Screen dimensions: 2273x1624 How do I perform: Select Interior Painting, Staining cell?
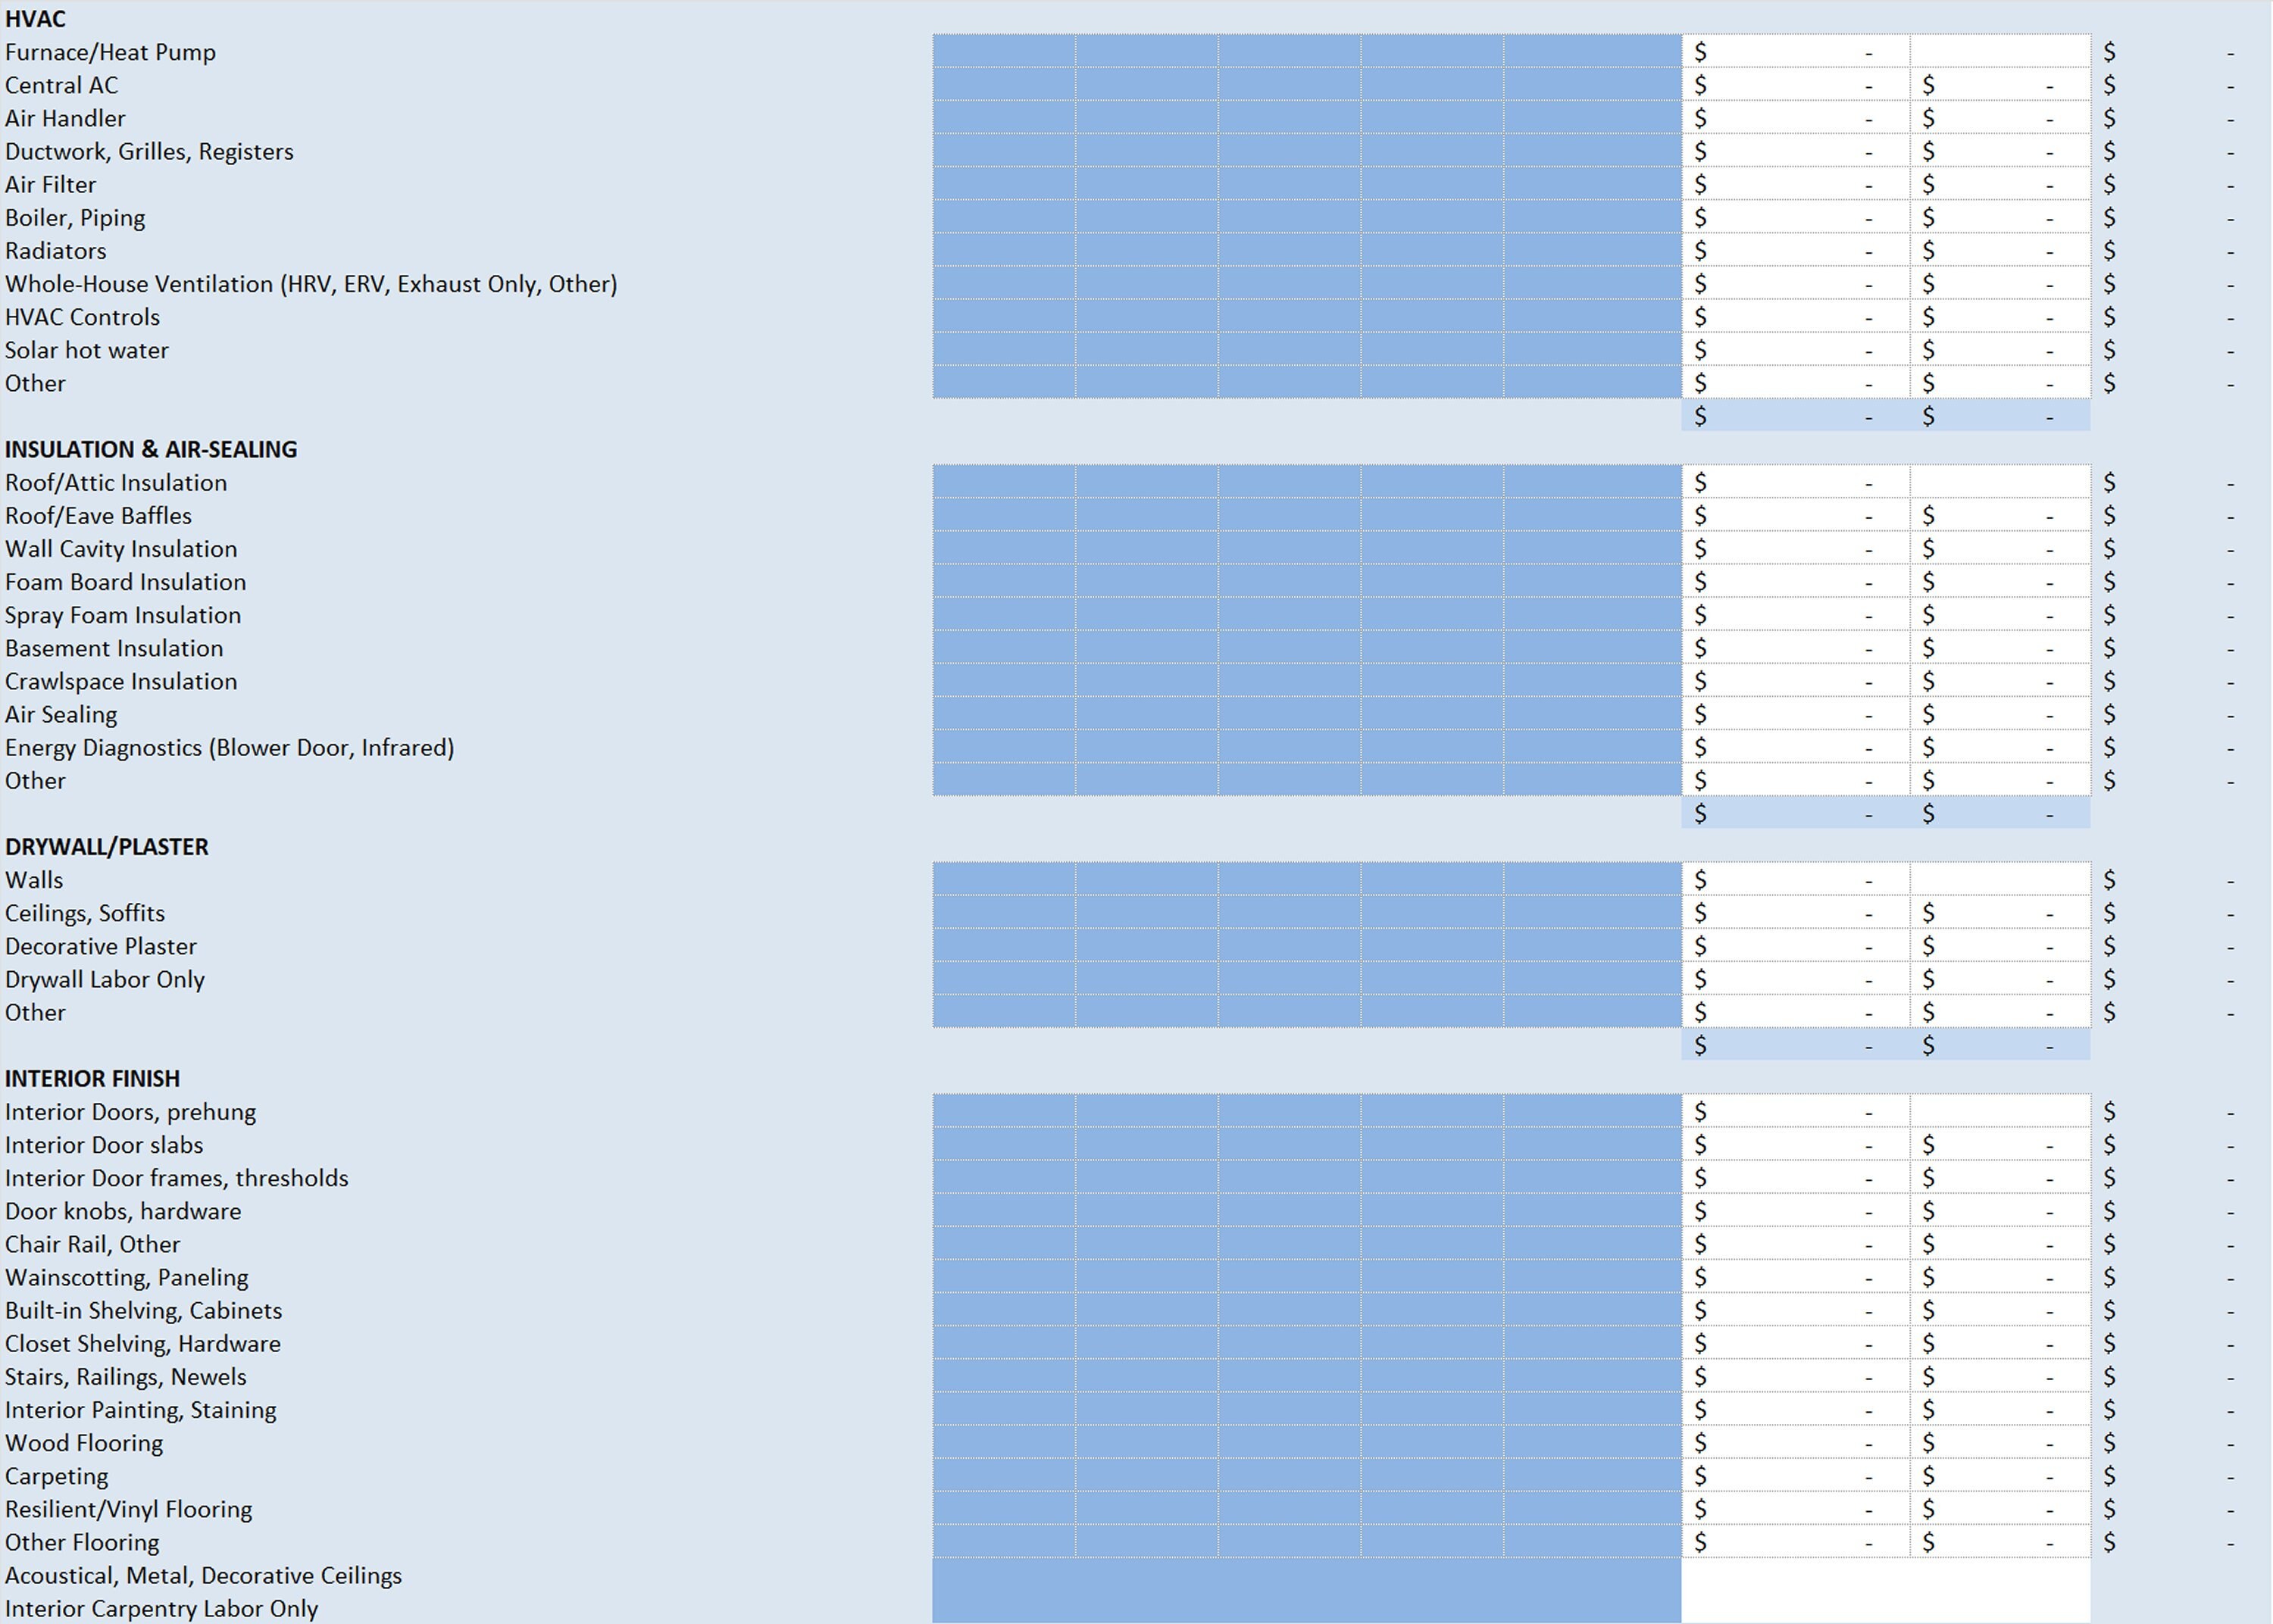[x=140, y=1410]
